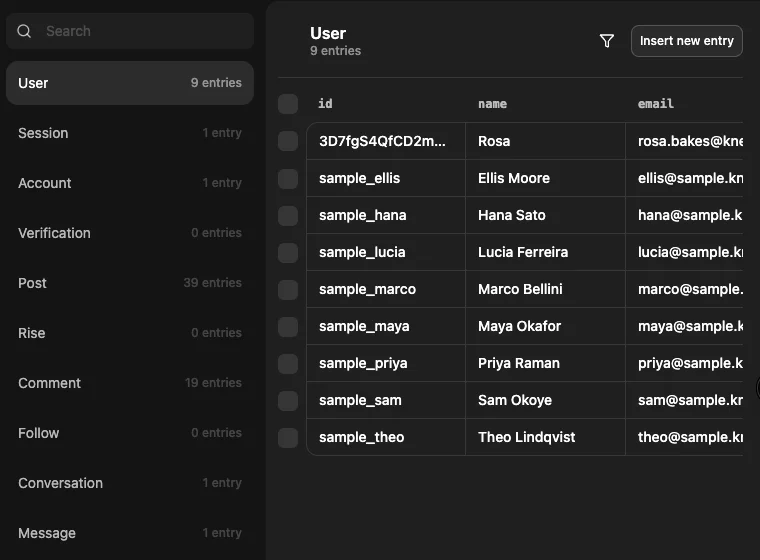This screenshot has height=560, width=760.
Task: Click the Hana Sato name cell
Action: [x=545, y=215]
